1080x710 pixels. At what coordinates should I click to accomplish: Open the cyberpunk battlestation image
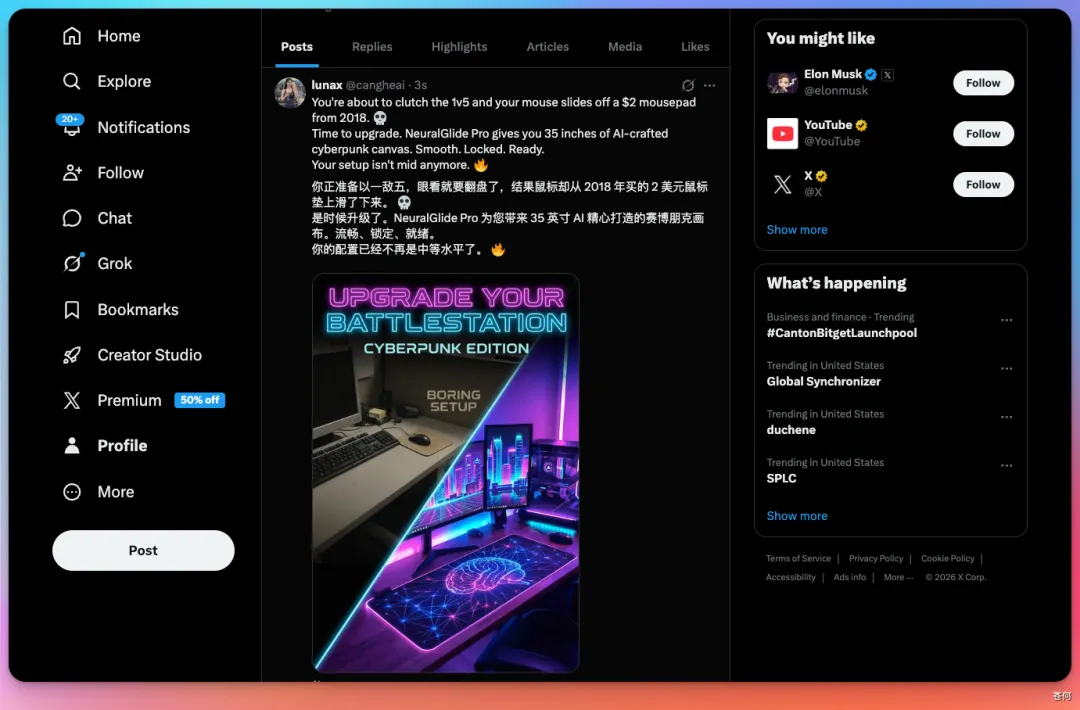[x=446, y=472]
